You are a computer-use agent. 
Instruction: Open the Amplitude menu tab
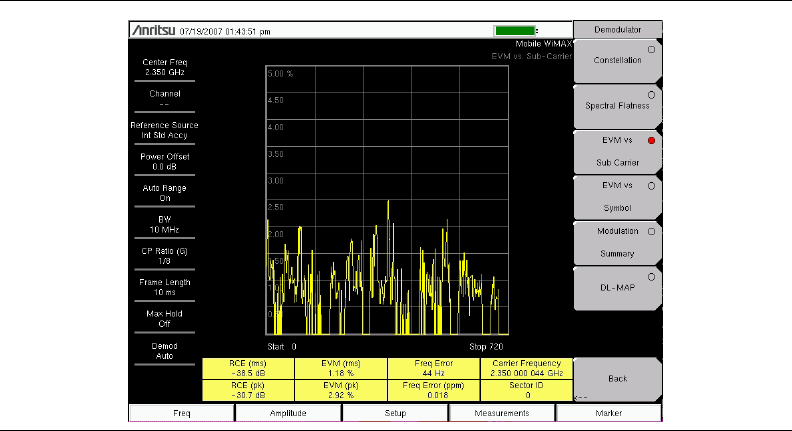pyautogui.click(x=288, y=412)
